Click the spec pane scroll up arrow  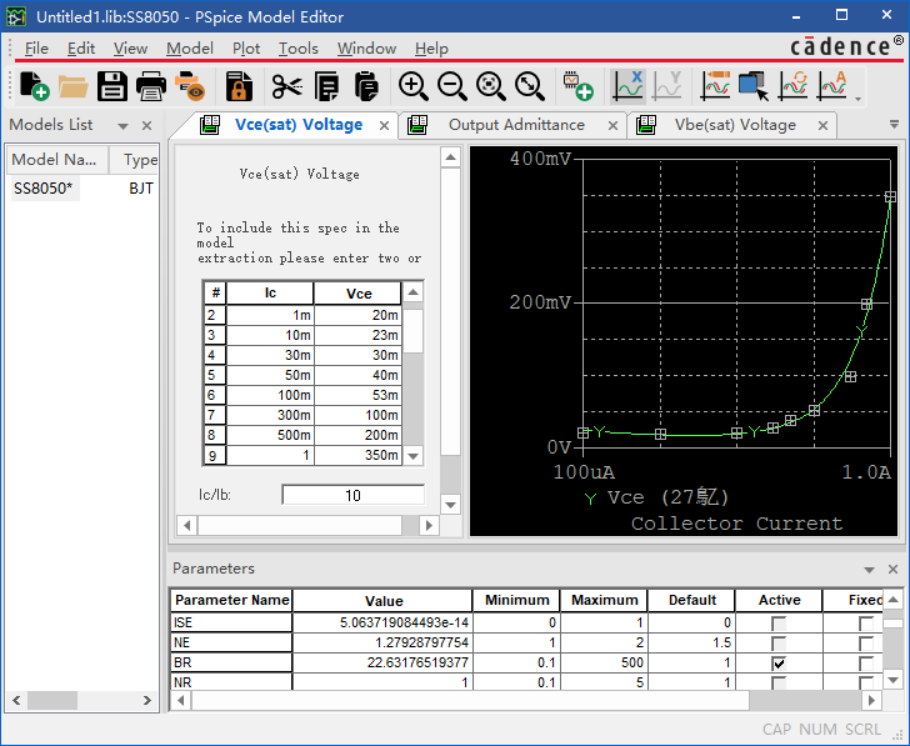coord(450,157)
